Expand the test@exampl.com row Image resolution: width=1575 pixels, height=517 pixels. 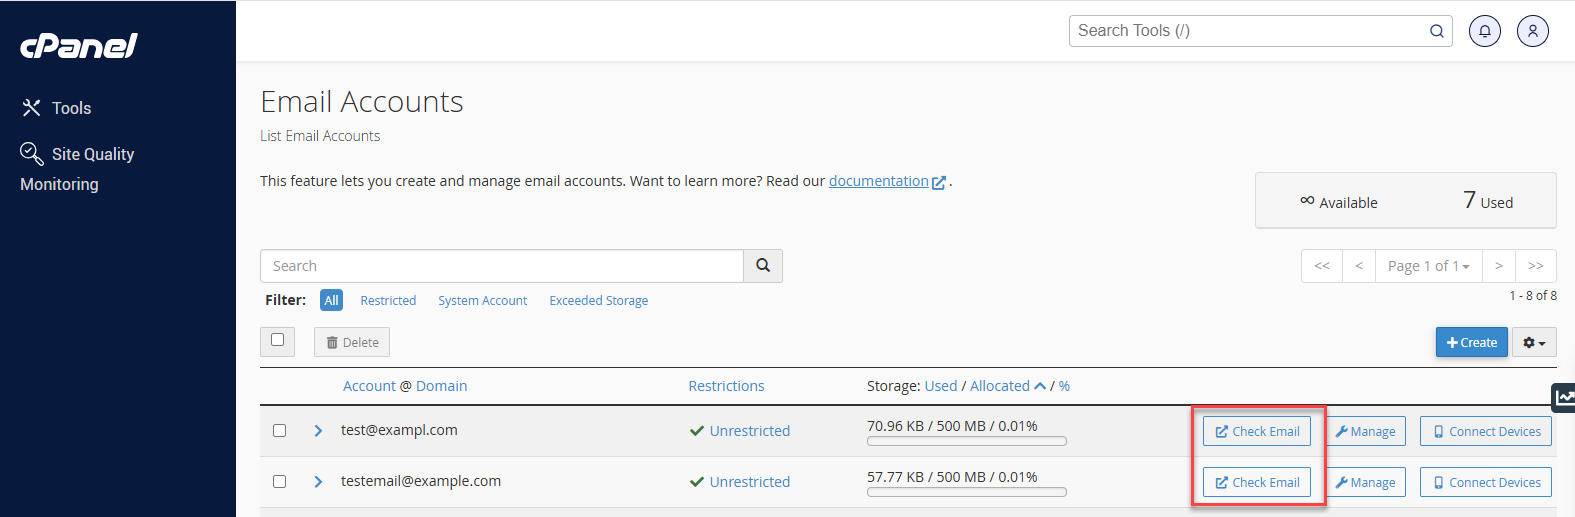tap(318, 431)
